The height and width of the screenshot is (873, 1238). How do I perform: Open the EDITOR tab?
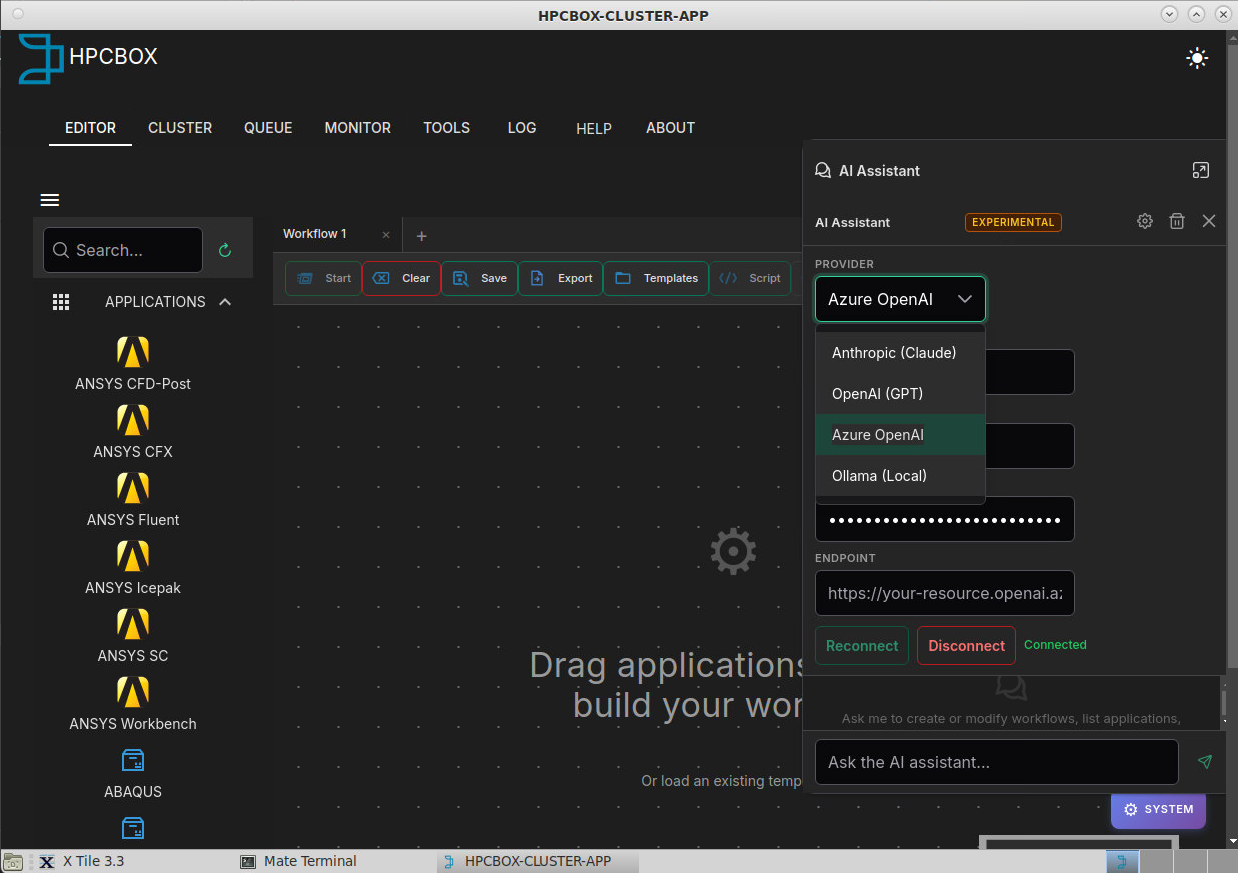click(90, 128)
